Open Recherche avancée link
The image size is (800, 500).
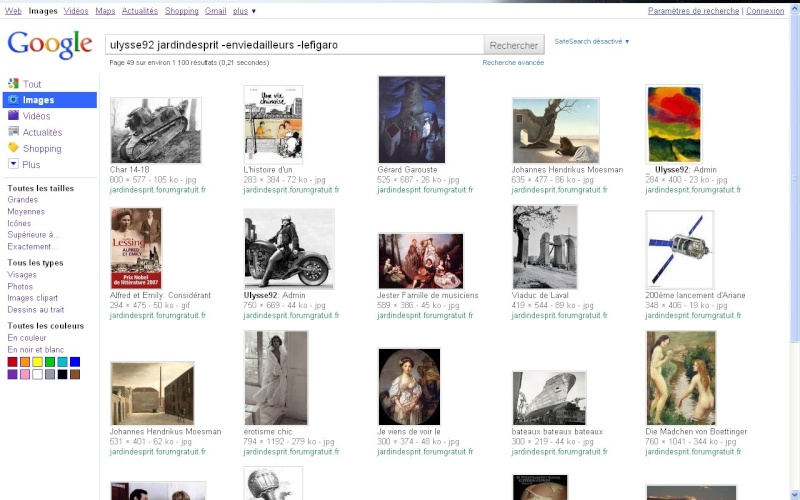click(x=513, y=62)
